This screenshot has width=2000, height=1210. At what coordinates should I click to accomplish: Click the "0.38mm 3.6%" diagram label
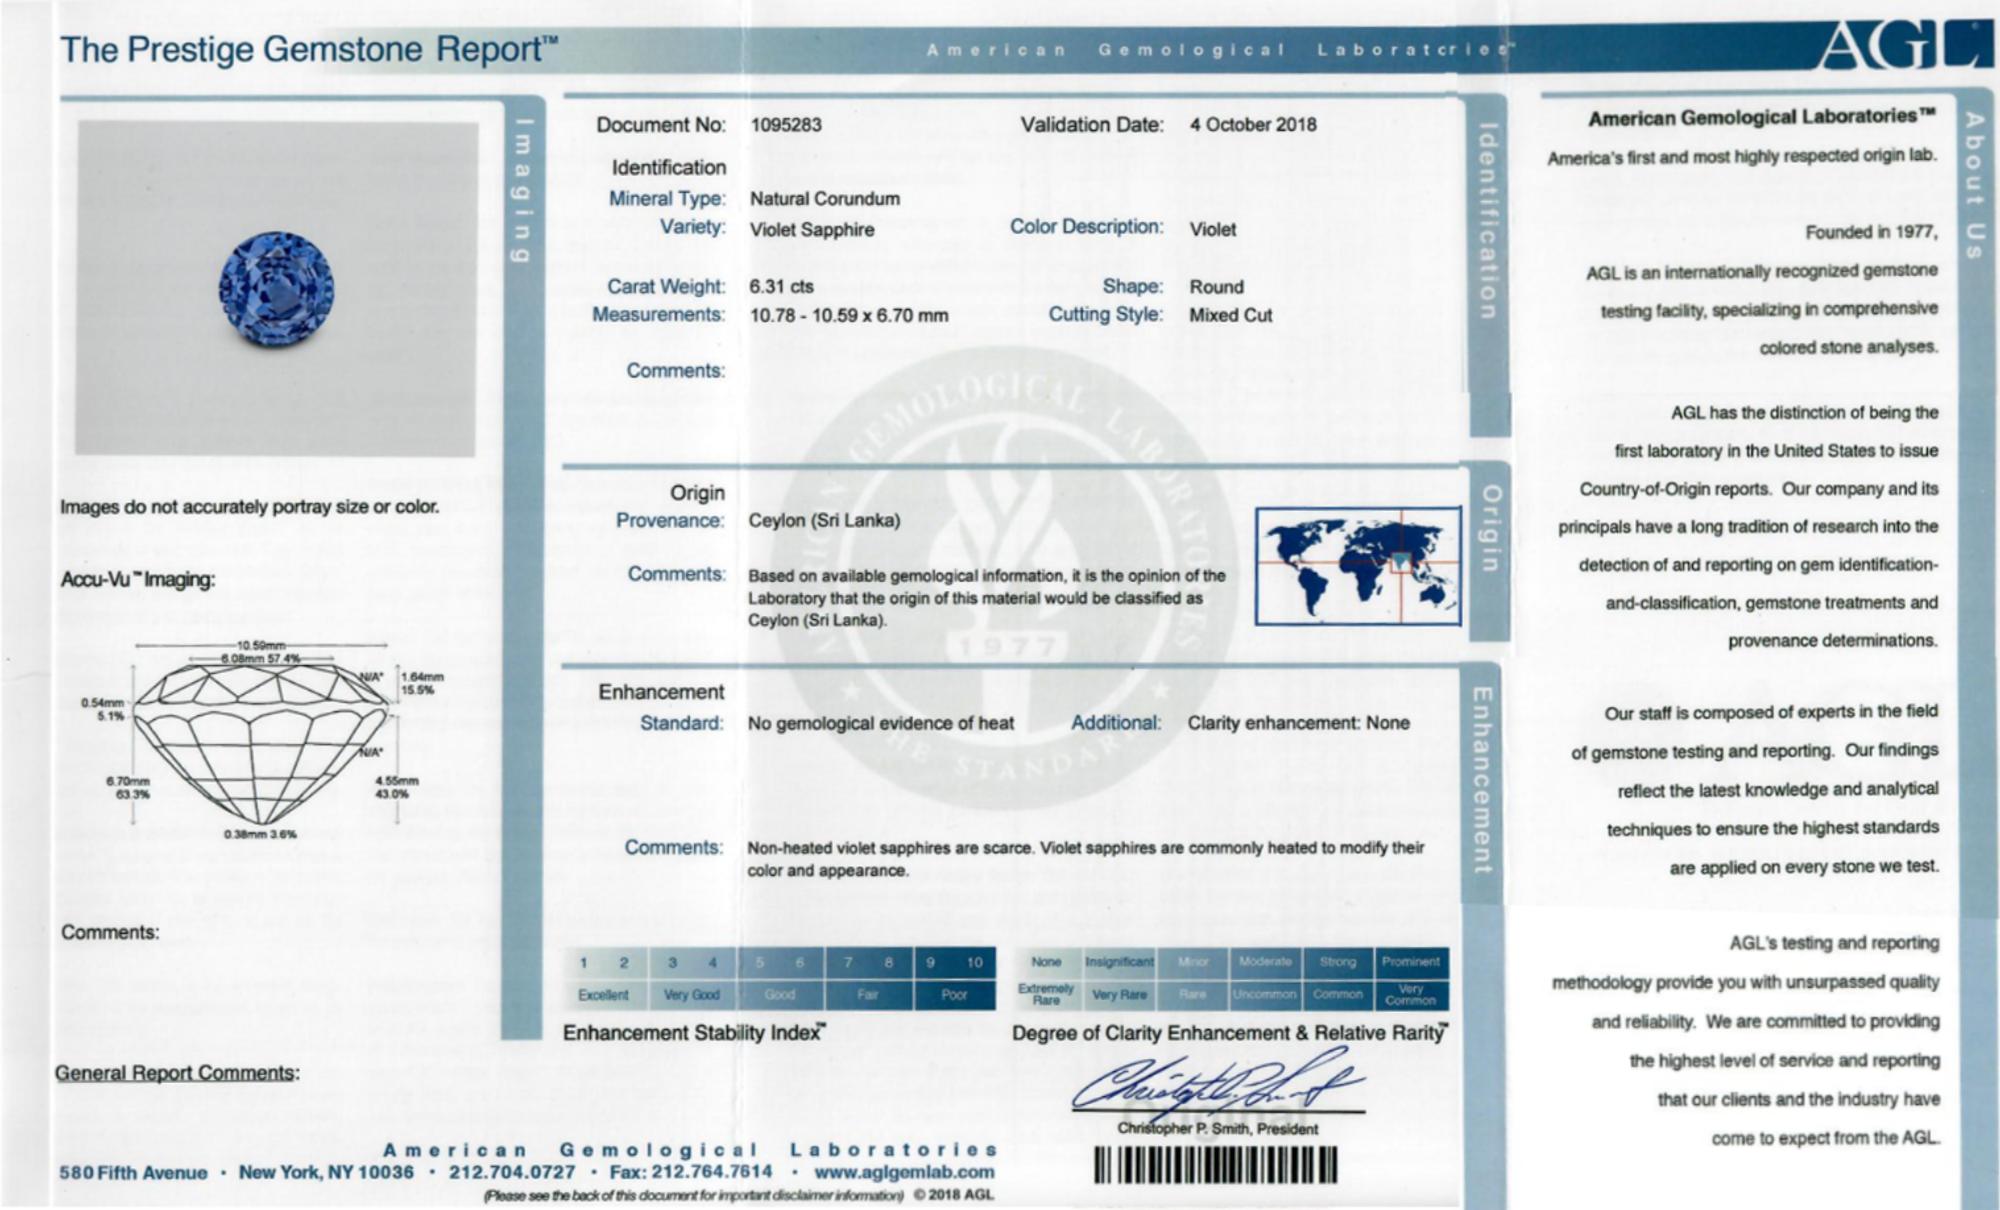click(260, 834)
